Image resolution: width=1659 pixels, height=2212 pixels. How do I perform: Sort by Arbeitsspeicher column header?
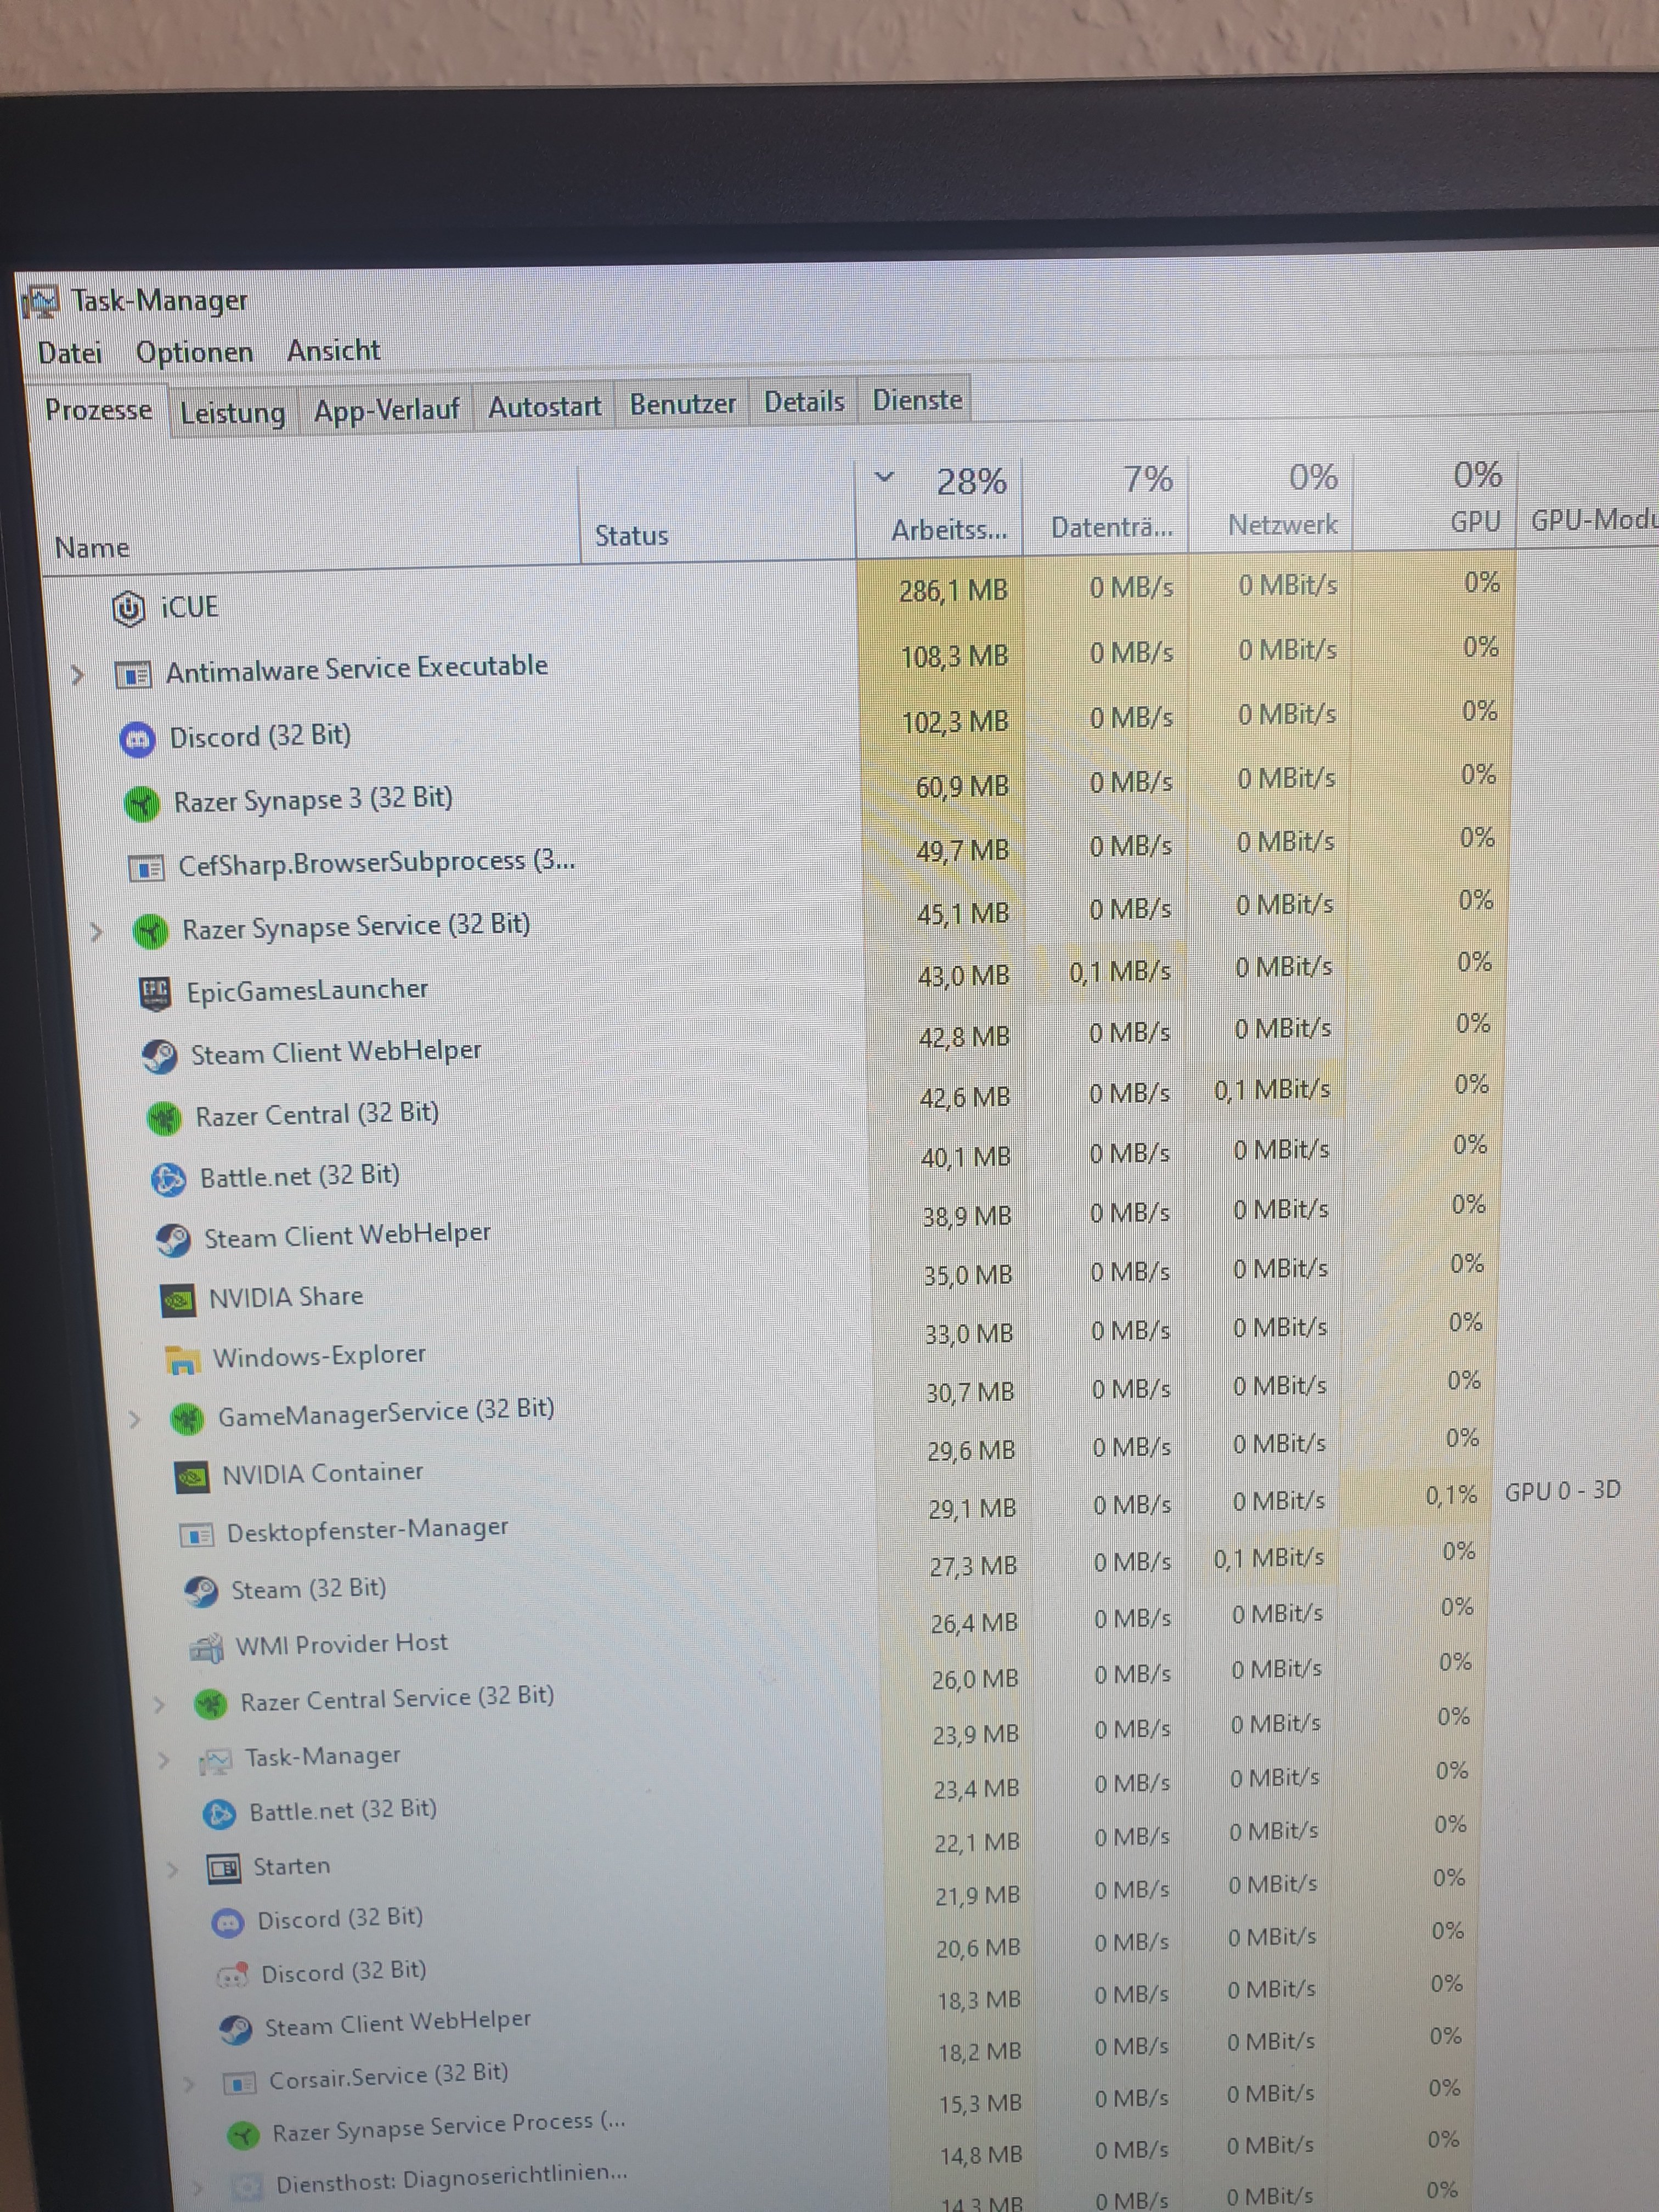[949, 530]
